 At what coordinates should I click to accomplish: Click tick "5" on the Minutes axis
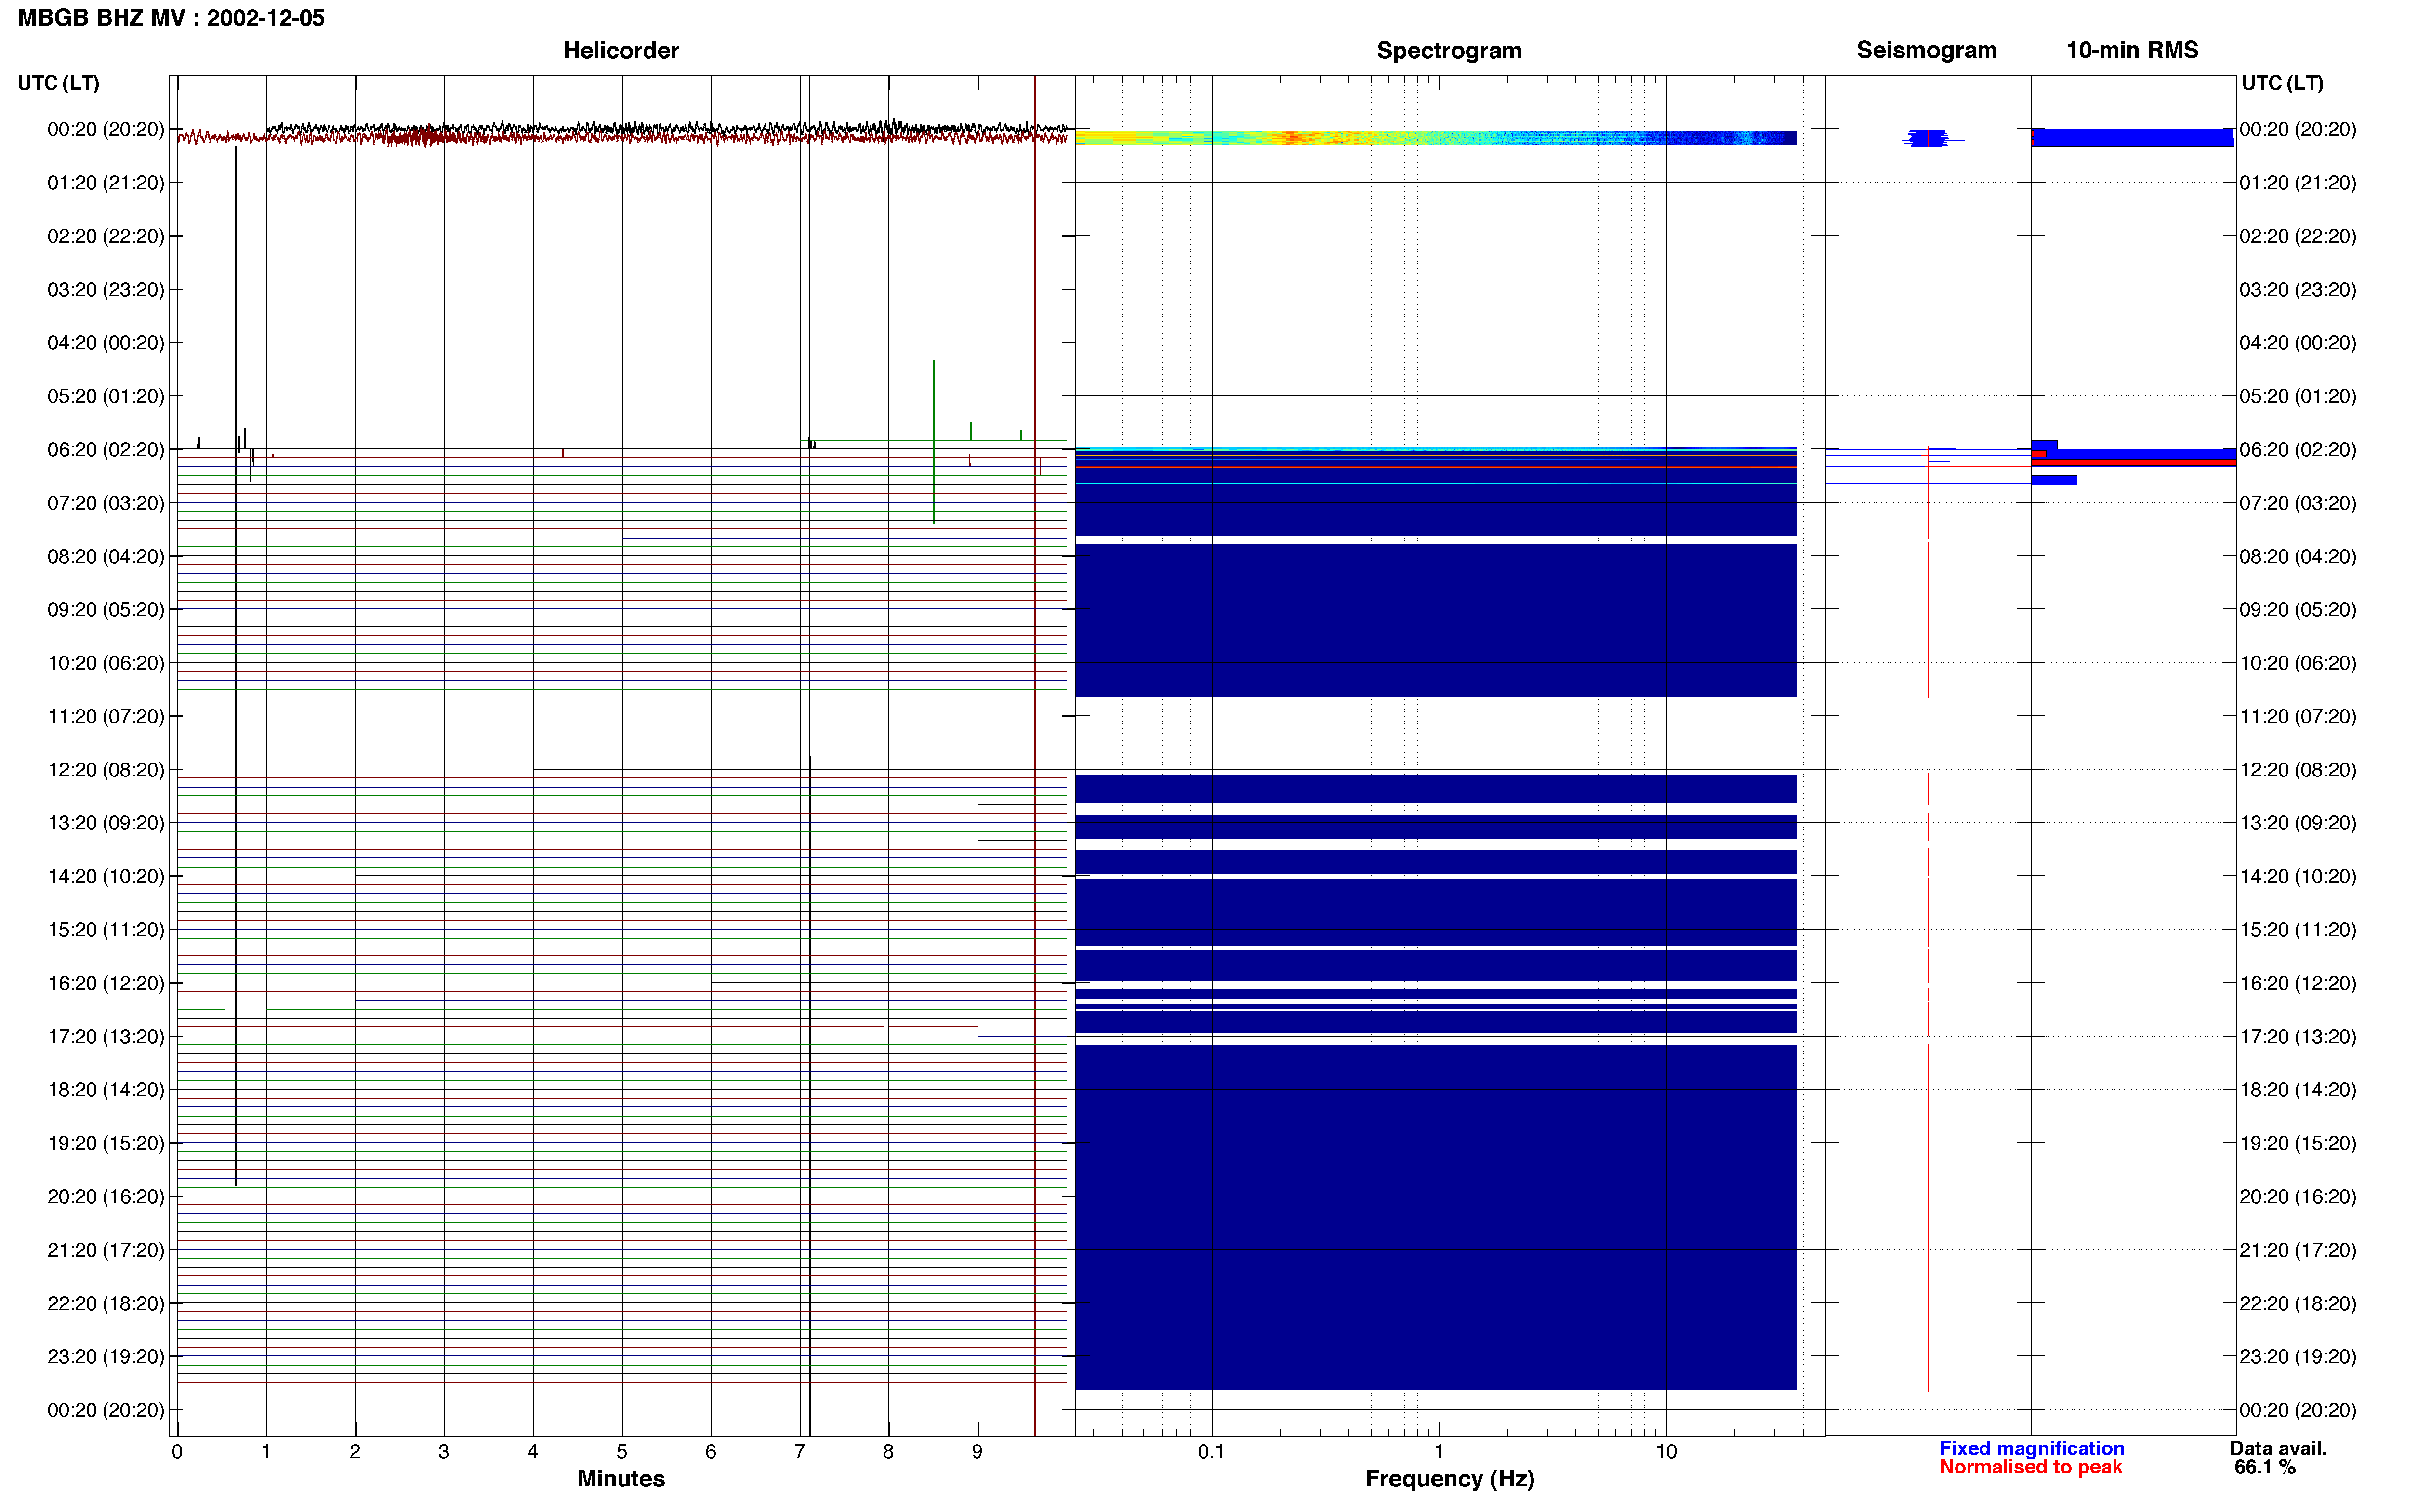coord(622,1451)
